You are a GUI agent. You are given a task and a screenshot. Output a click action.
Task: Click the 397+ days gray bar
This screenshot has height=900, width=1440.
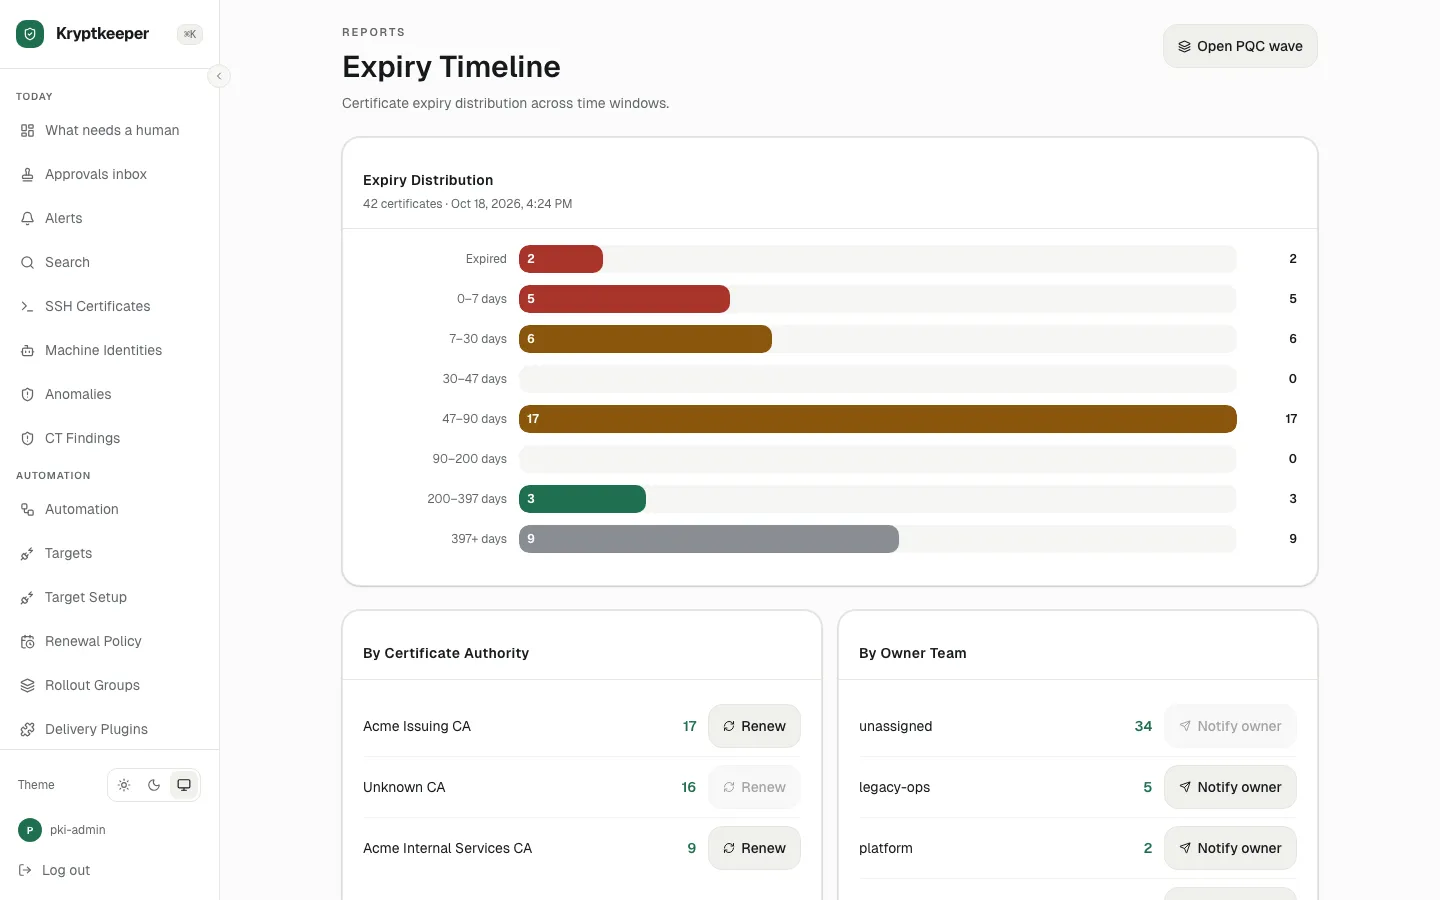point(709,539)
